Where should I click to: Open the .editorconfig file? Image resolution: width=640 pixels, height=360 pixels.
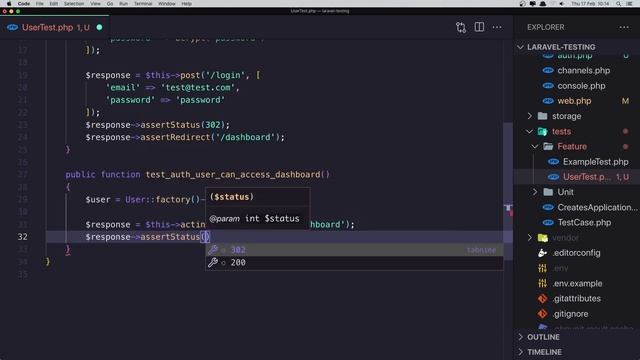tap(576, 253)
